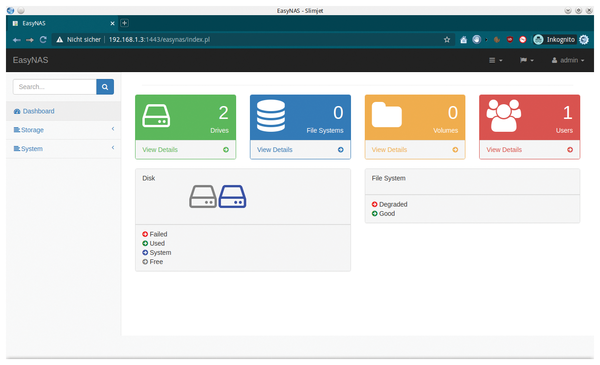Open the Dashboard sidebar item
600x365 pixels.
coord(64,111)
